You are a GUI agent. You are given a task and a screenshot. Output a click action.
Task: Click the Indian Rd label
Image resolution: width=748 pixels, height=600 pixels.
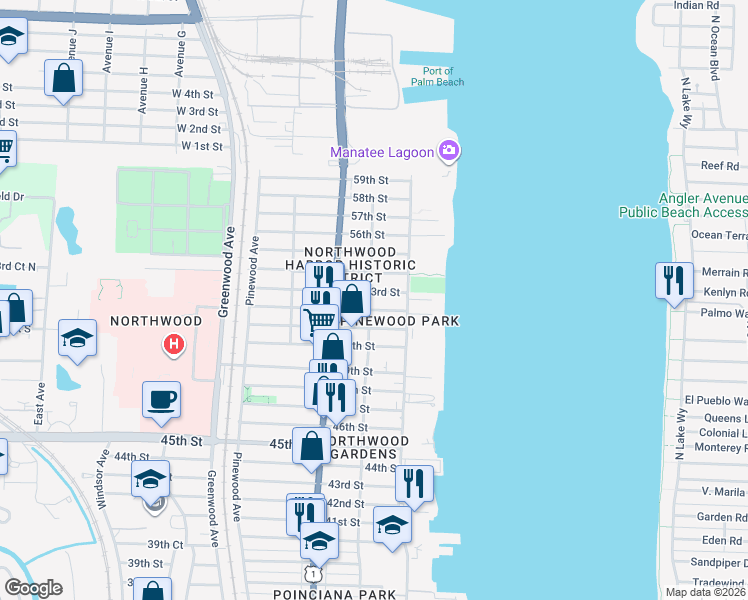696,5
